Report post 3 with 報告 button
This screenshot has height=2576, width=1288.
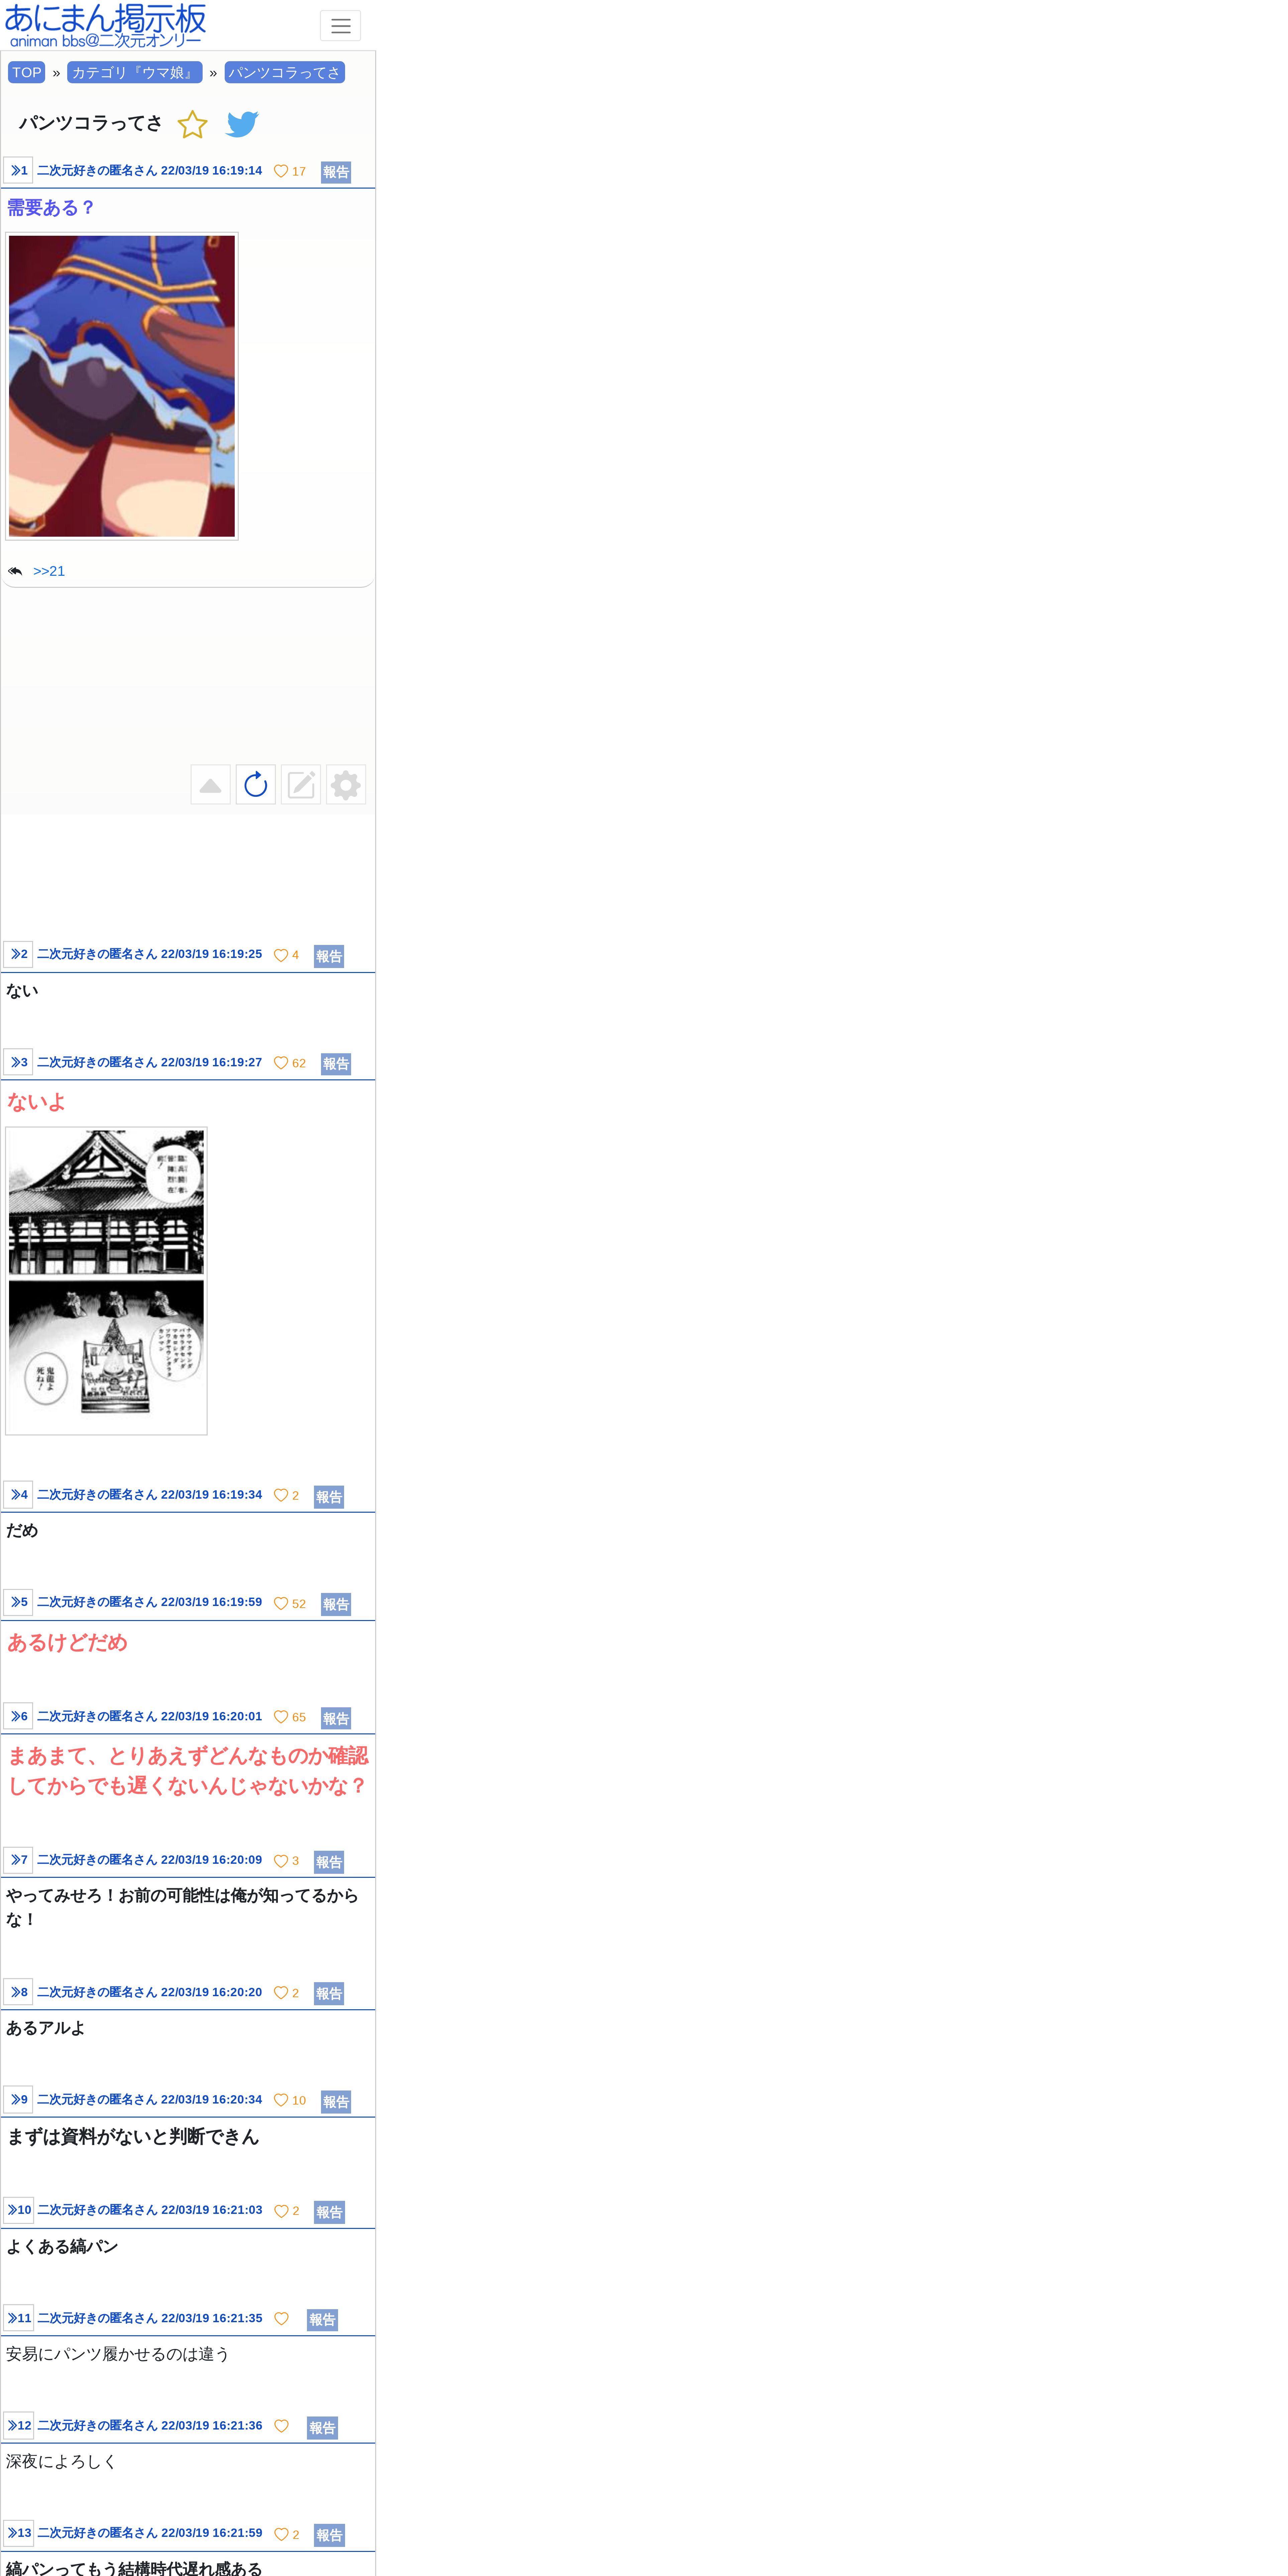pos(336,1064)
